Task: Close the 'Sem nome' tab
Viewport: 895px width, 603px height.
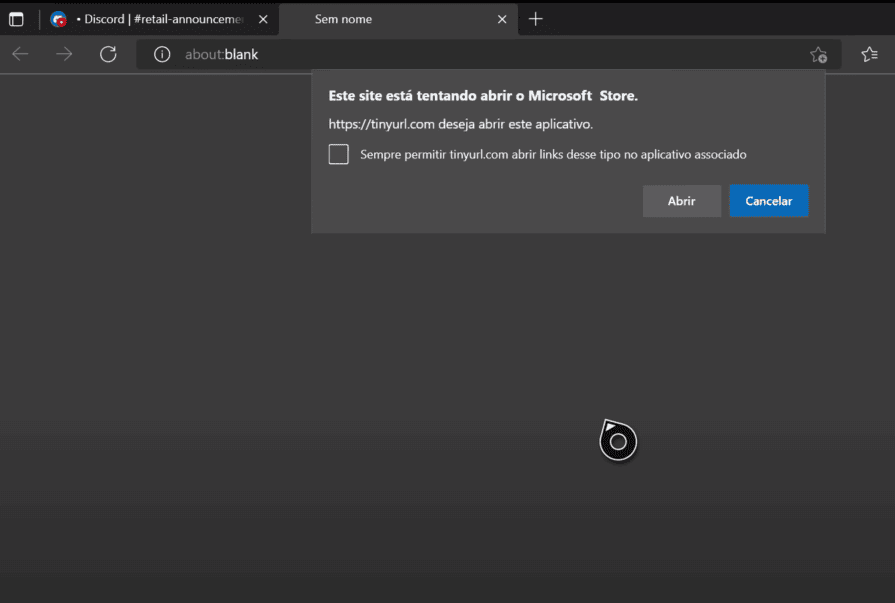Action: pos(502,19)
